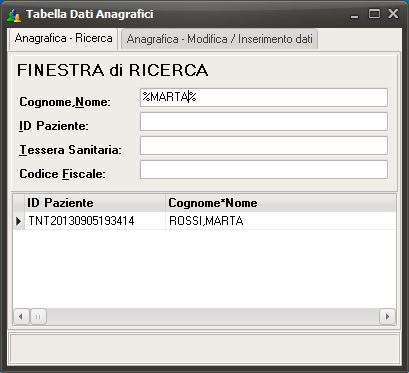Minimize the Tabella Dati Anagrafici window

[355, 15]
